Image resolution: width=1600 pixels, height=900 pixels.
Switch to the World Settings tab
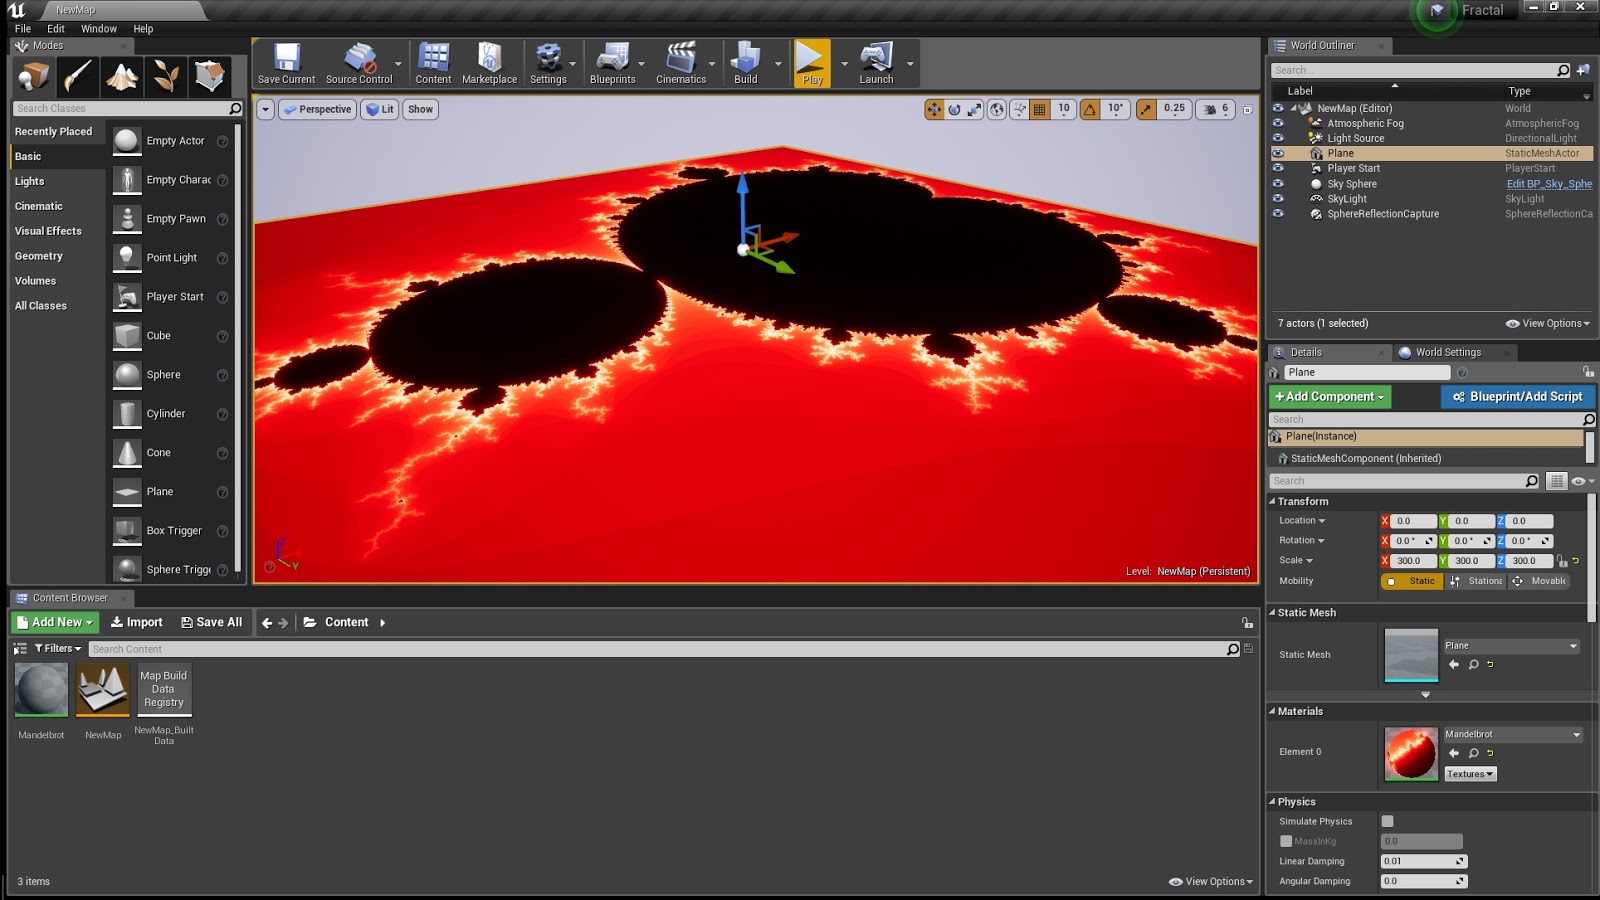(1447, 352)
